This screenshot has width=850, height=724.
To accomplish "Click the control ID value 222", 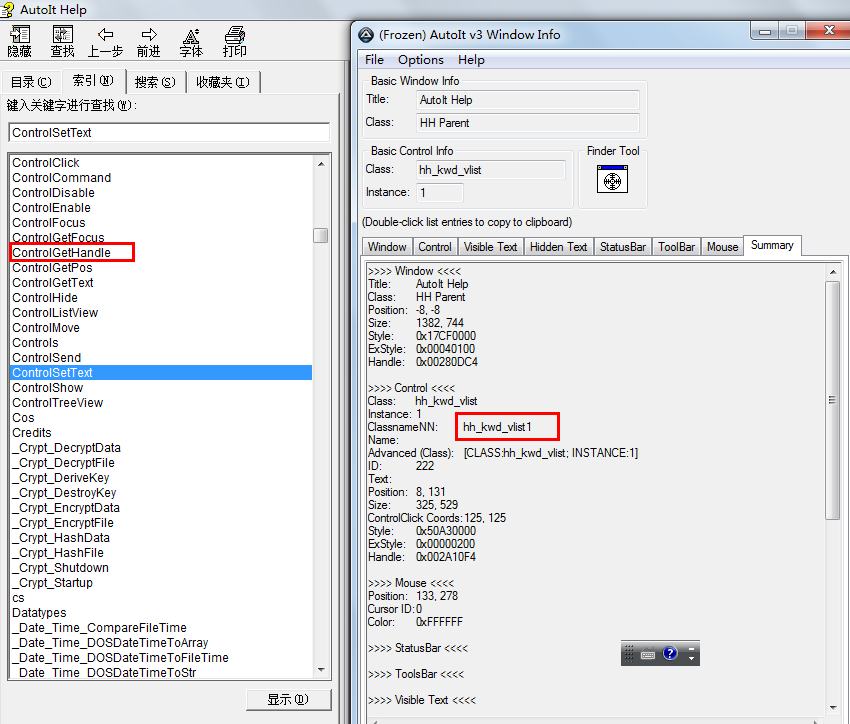I will pos(425,466).
